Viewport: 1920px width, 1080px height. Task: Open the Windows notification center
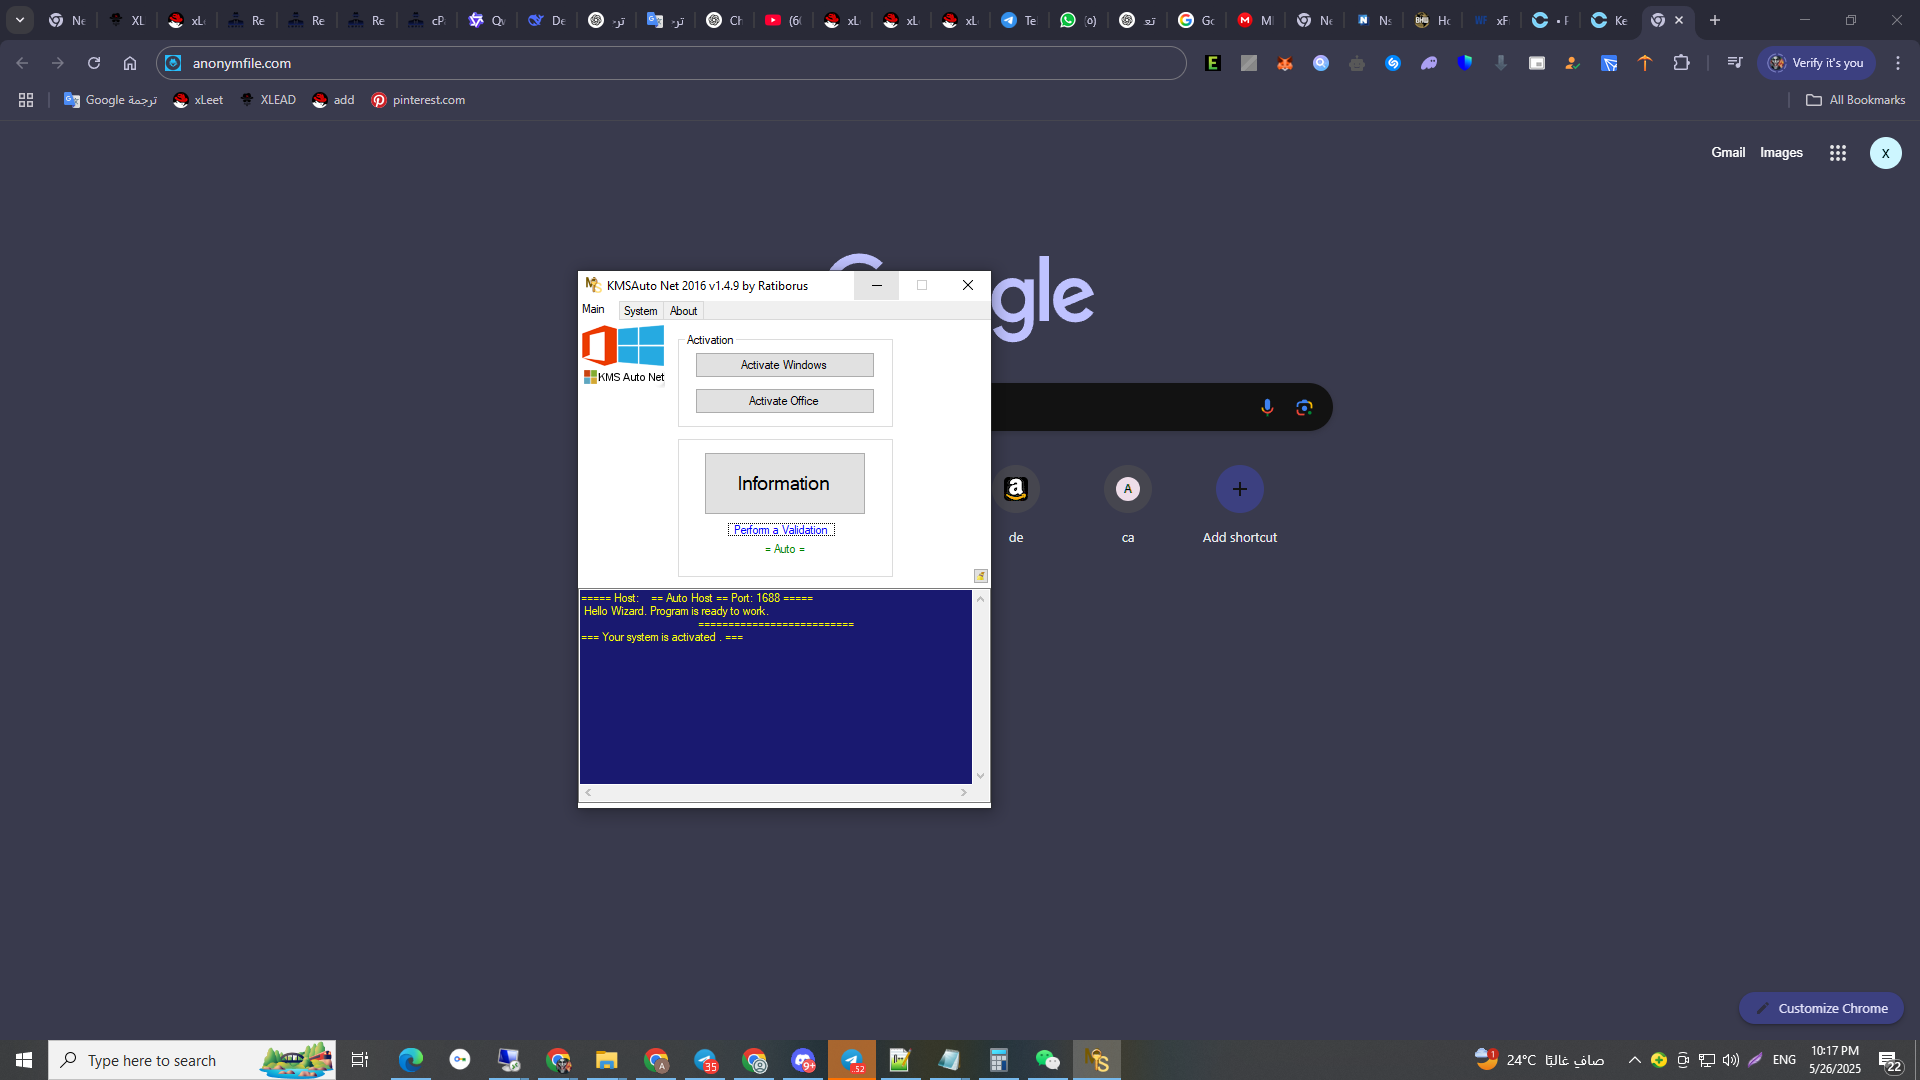tap(1890, 1060)
